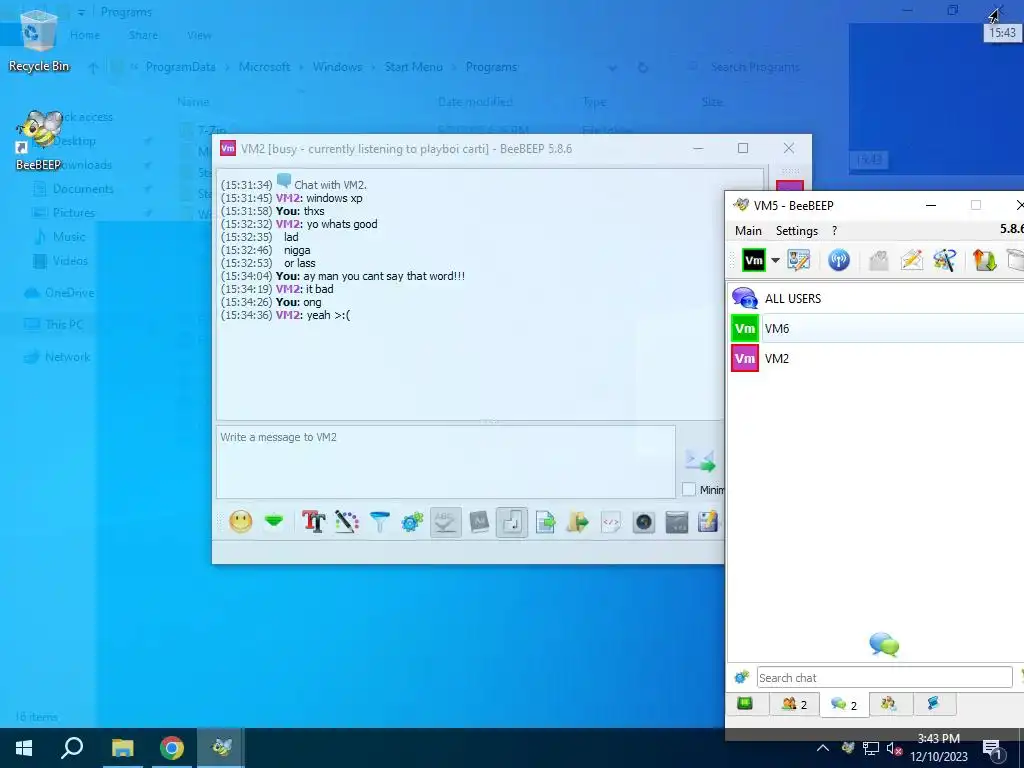Click the muted volume tray icon
Screen dimensions: 1024x768
coord(894,749)
